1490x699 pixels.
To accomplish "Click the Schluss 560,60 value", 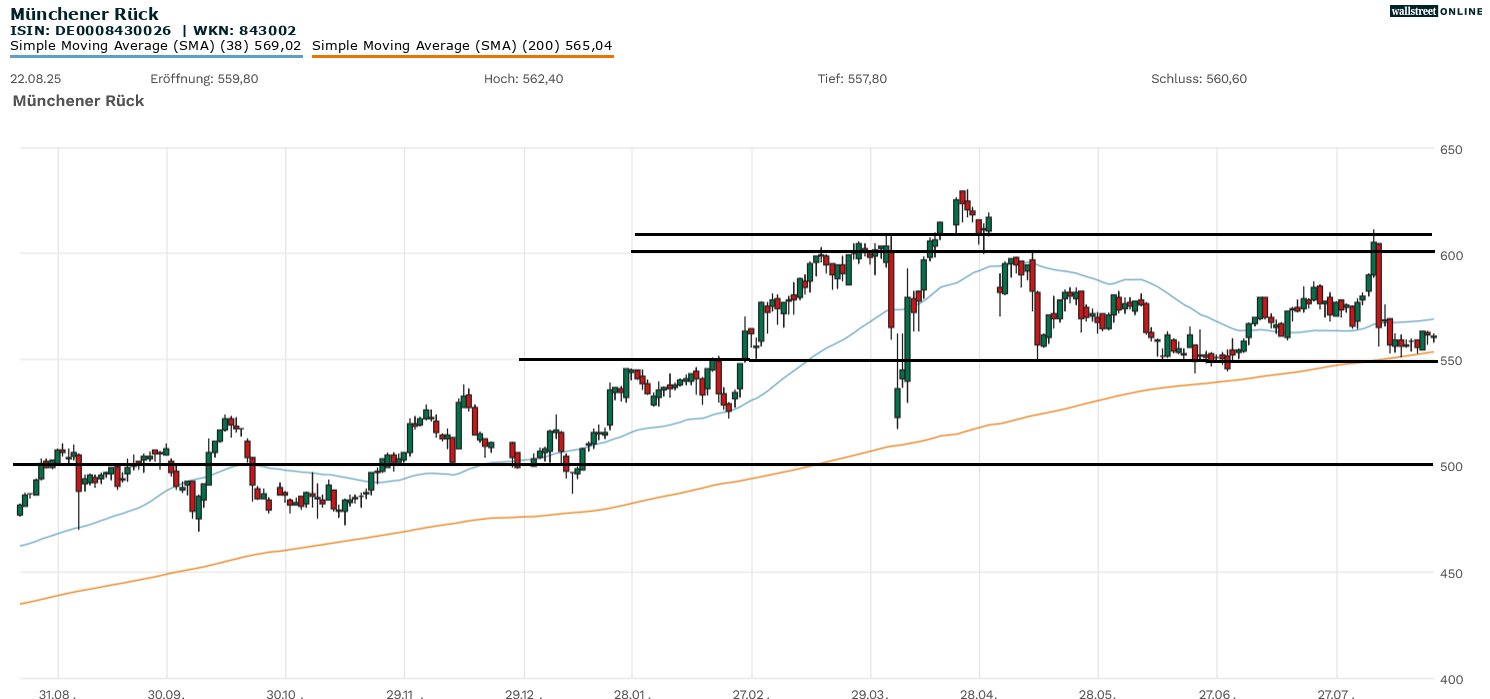I will pos(1199,79).
